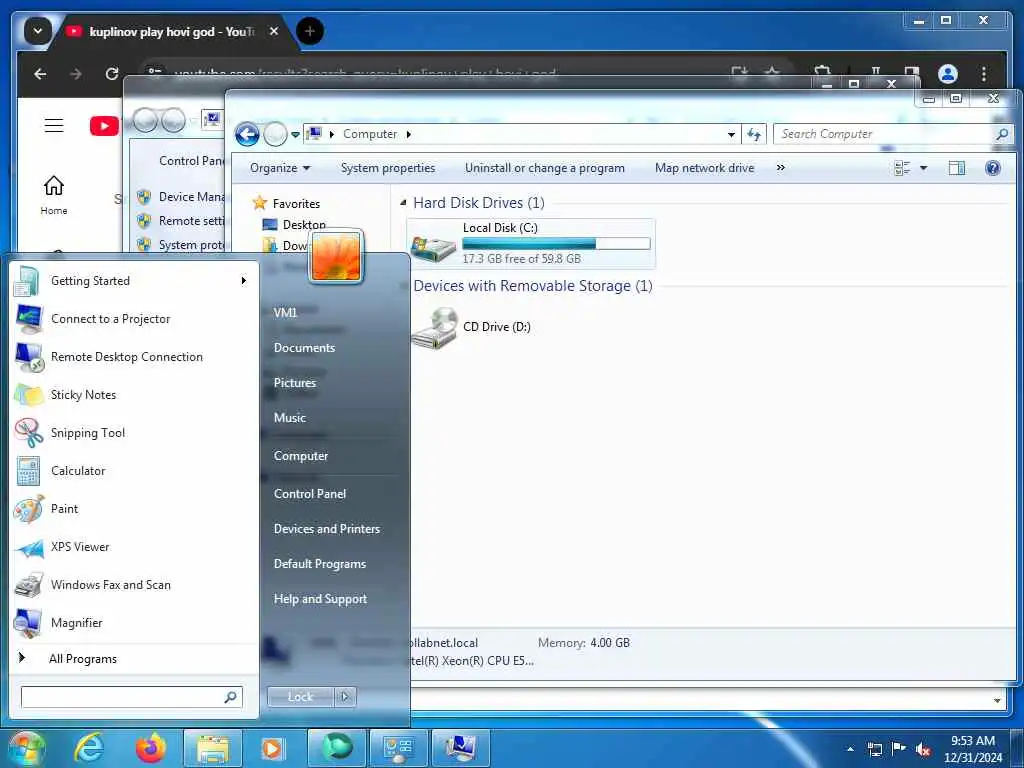
Task: Open Computer from Start menu right pane
Action: point(301,456)
